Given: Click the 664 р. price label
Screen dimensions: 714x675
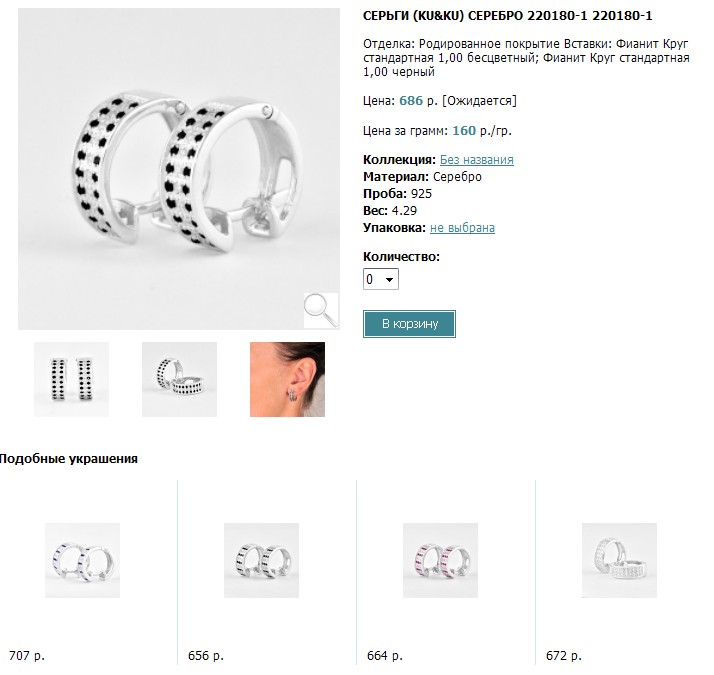Looking at the screenshot, I should pos(385,656).
